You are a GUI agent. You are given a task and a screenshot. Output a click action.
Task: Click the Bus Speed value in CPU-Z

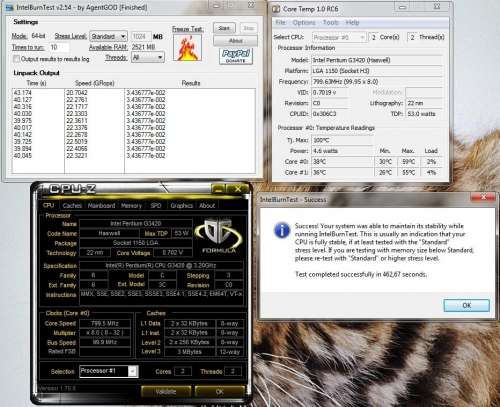105,342
